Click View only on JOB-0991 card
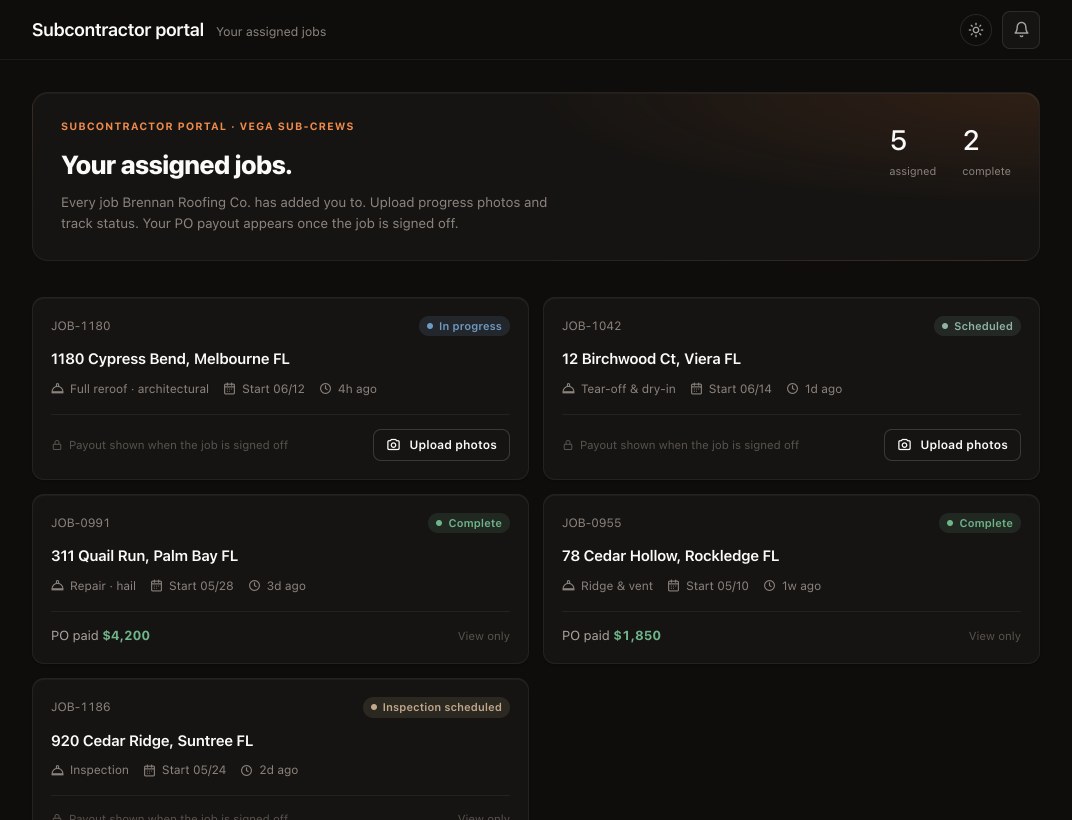The height and width of the screenshot is (820, 1072). click(483, 636)
